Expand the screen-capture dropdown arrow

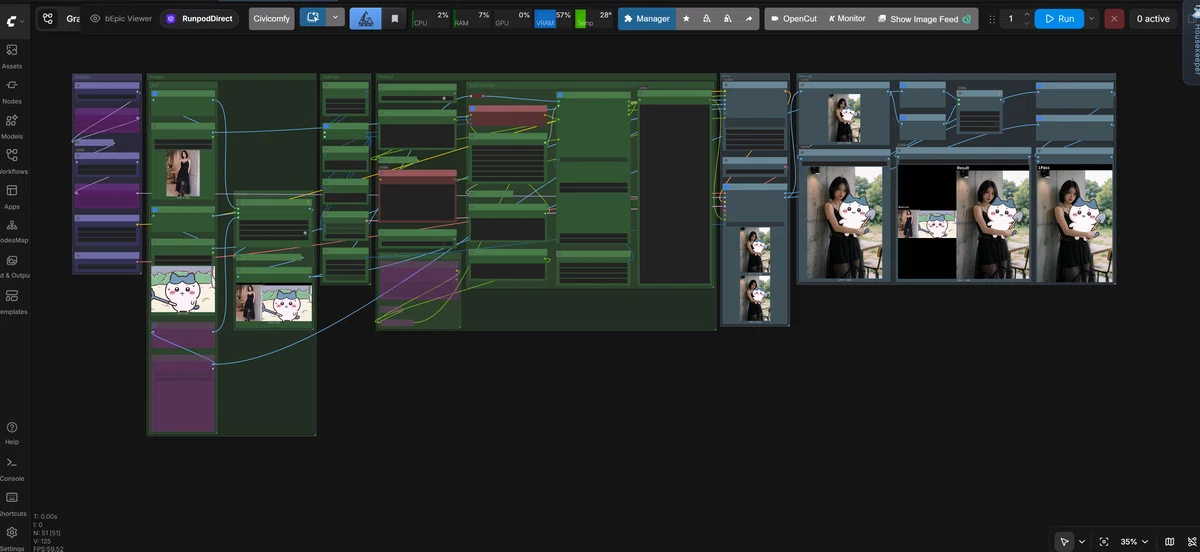click(x=336, y=17)
